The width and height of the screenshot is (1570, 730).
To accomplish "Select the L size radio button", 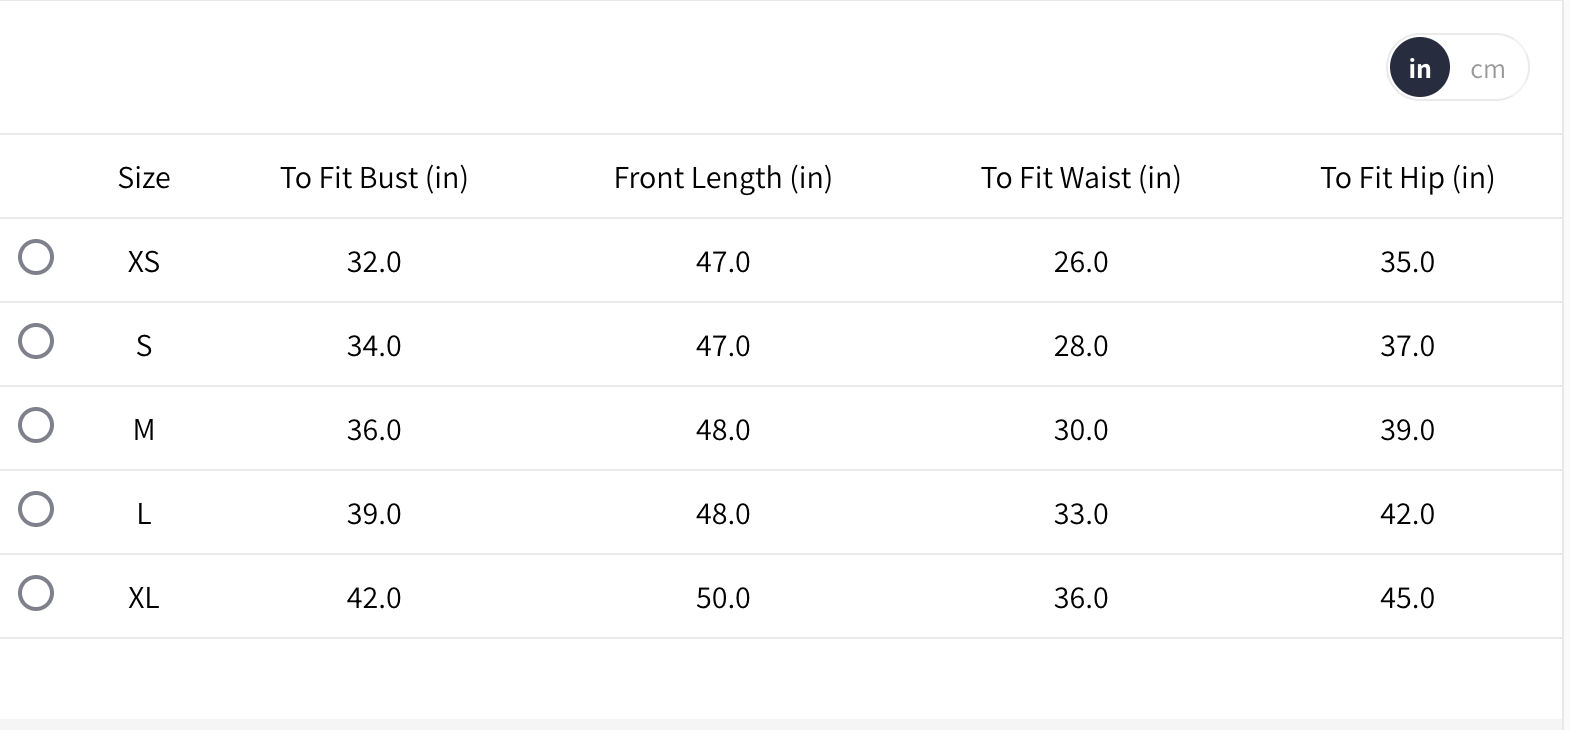I will pyautogui.click(x=36, y=509).
